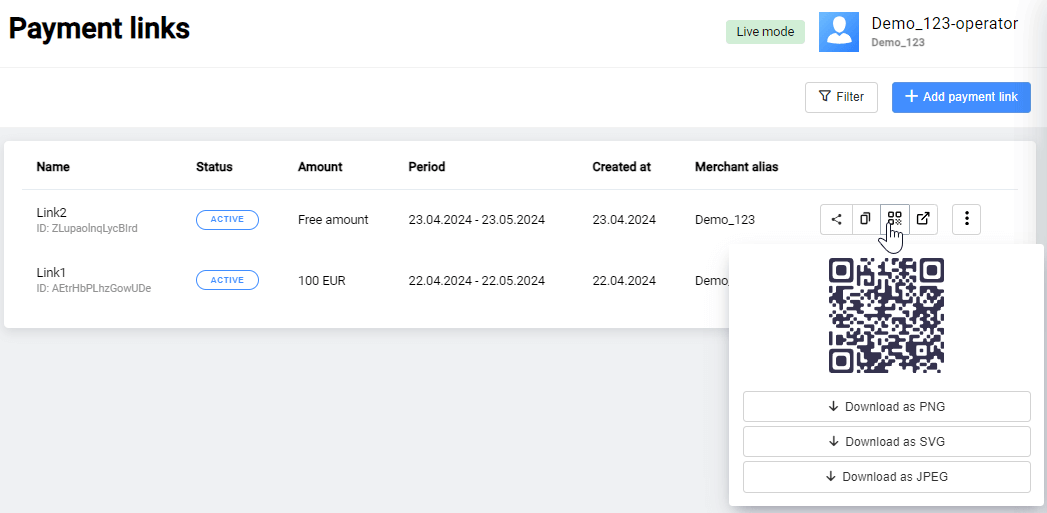Click the Live mode badge
Viewport: 1047px width, 513px height.
(765, 32)
